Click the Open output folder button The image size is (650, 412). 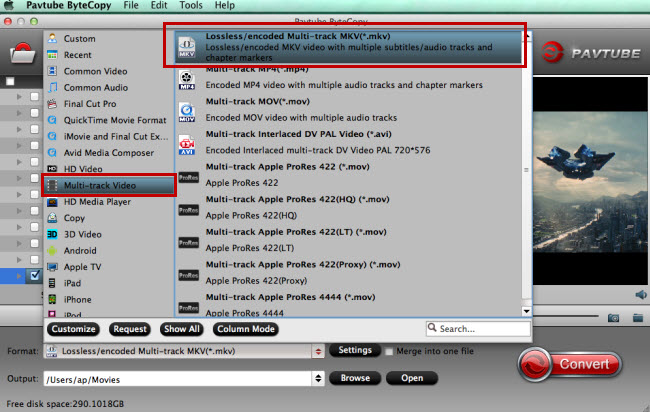coord(412,378)
